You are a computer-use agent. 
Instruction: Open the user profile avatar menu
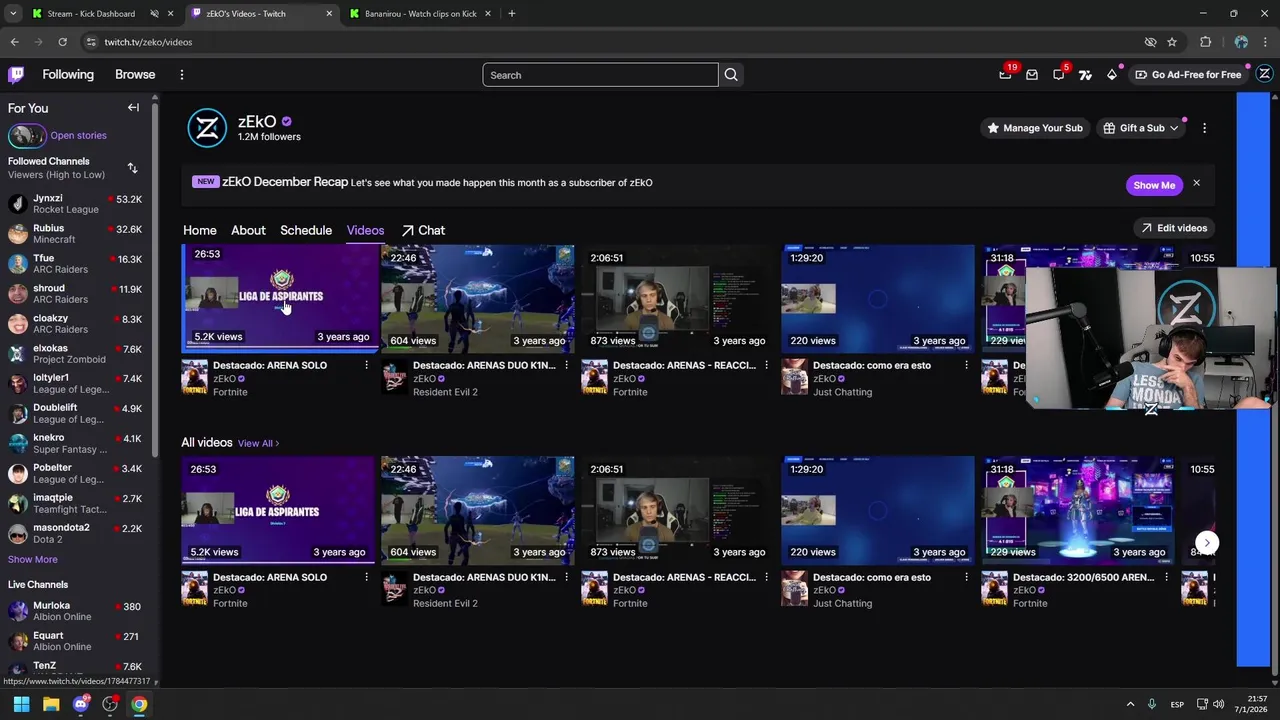[1264, 74]
